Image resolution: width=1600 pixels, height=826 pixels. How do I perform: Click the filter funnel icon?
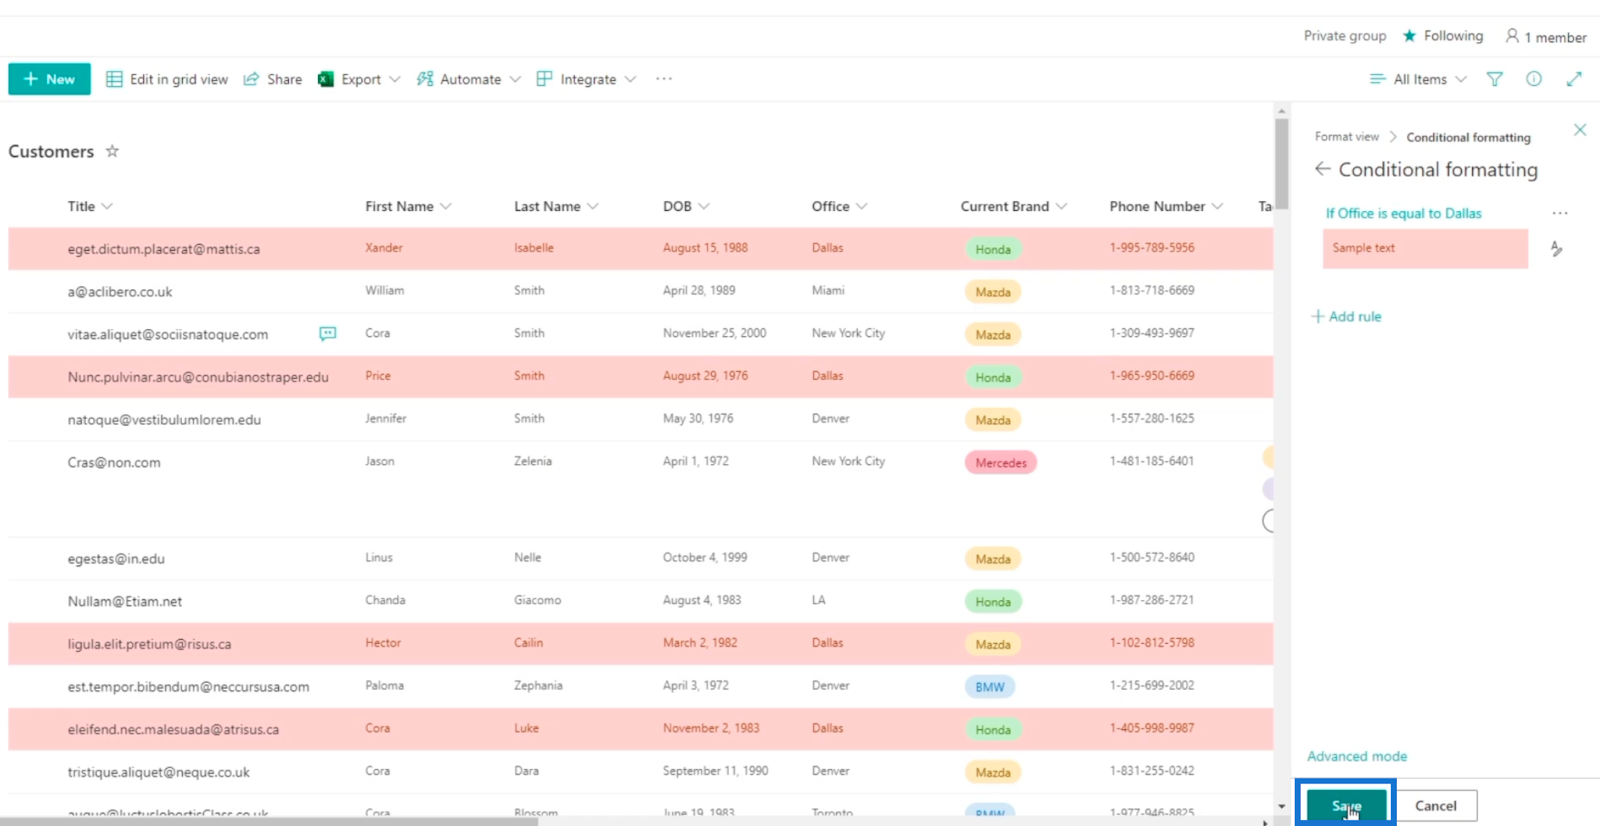click(x=1494, y=79)
